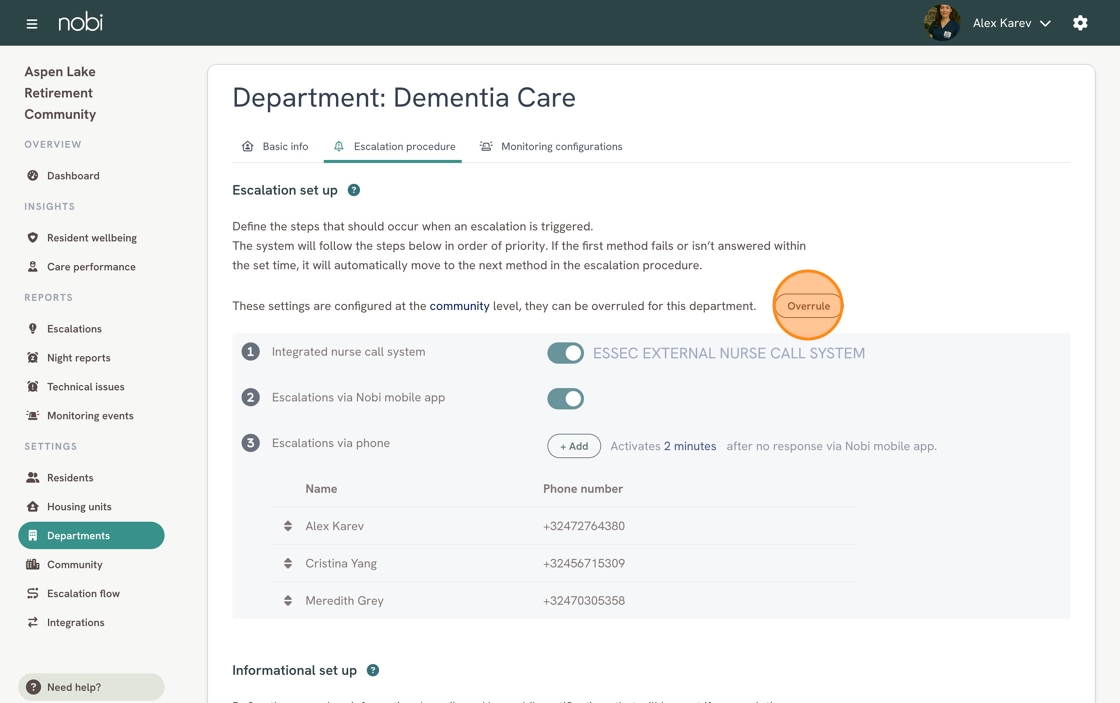The image size is (1120, 703).
Task: Switch to Monitoring configurations tab
Action: 551,146
